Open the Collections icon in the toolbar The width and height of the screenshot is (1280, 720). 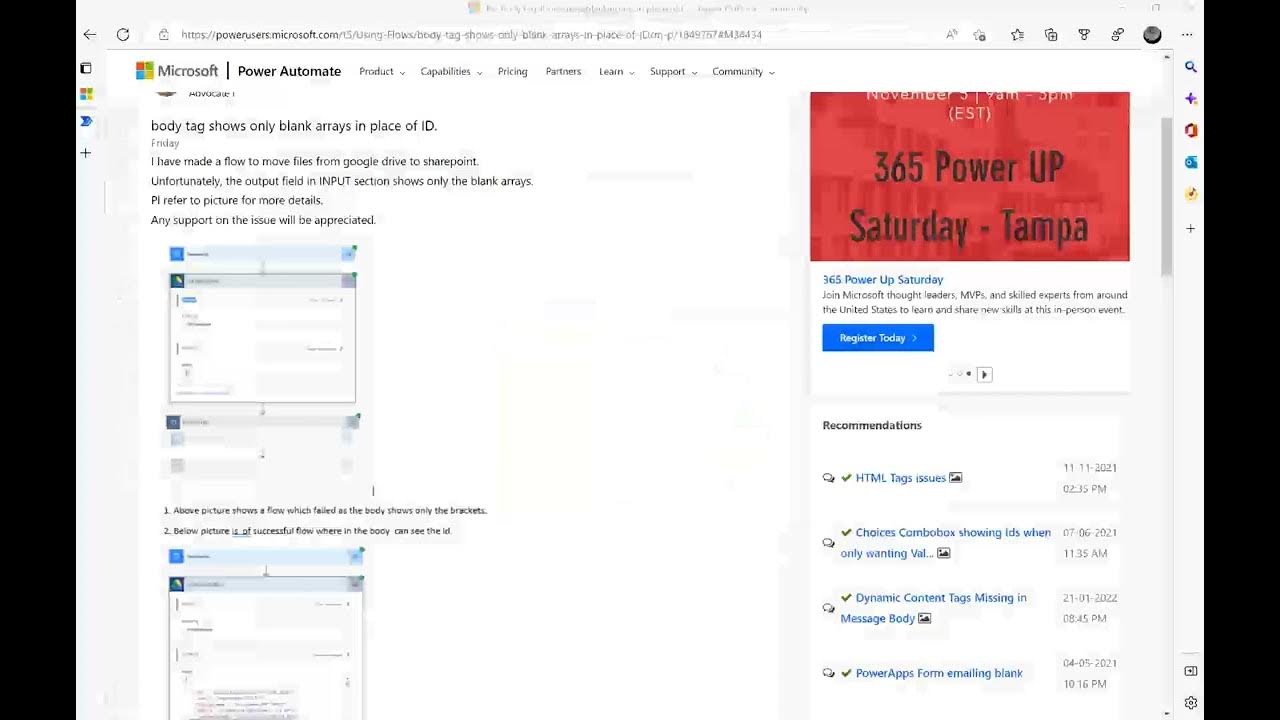(1051, 35)
